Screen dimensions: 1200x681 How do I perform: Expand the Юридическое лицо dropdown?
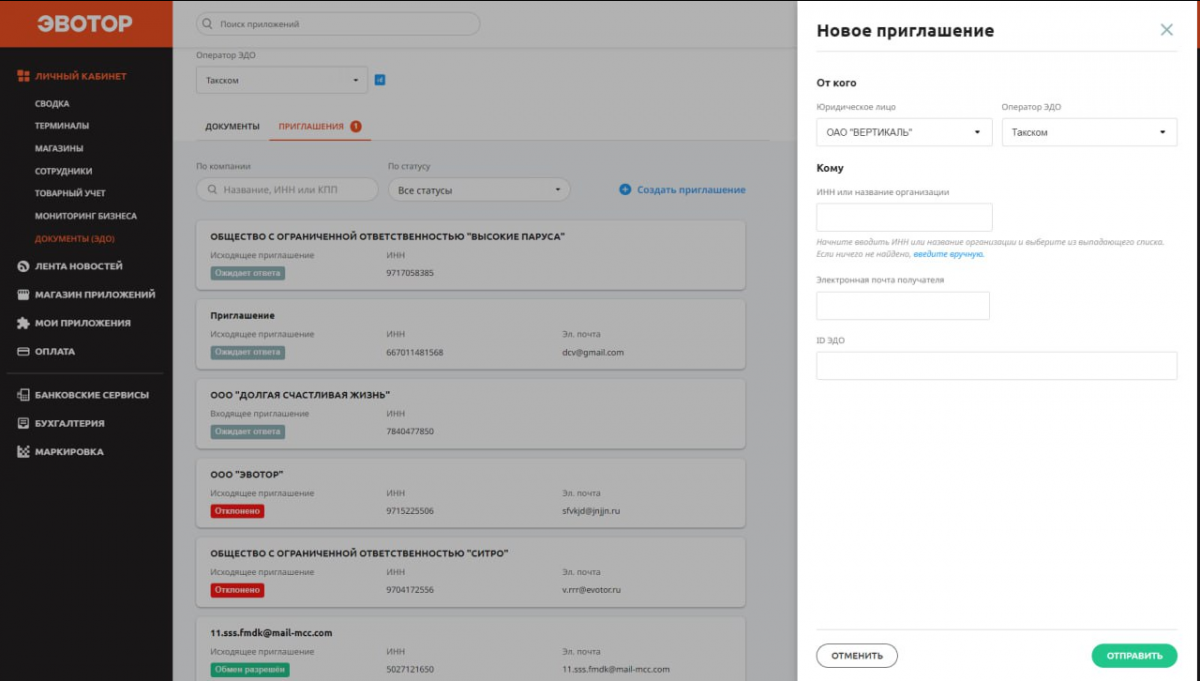(904, 132)
